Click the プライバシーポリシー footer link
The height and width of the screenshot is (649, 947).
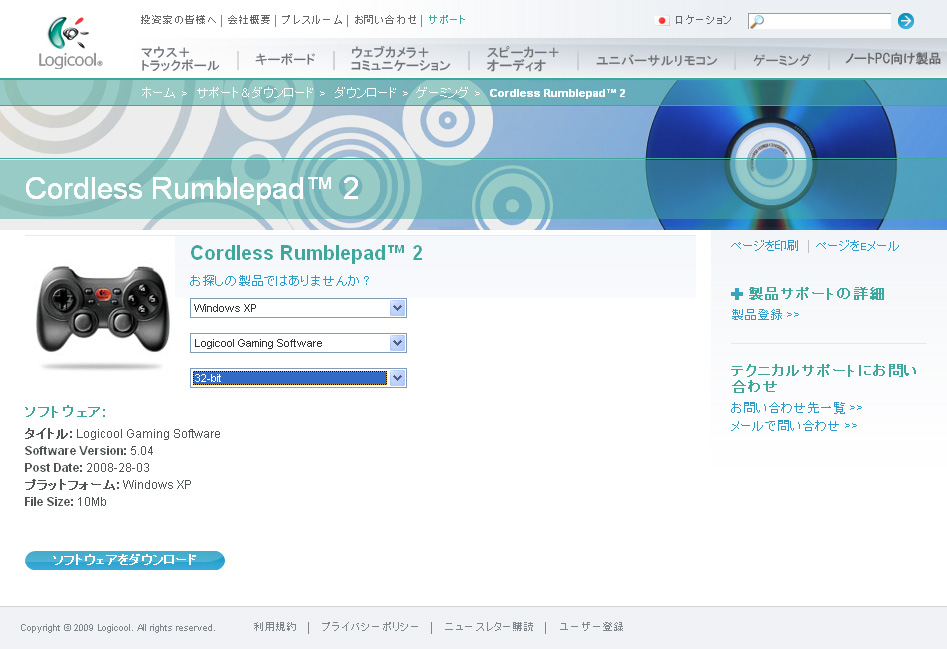(x=370, y=627)
